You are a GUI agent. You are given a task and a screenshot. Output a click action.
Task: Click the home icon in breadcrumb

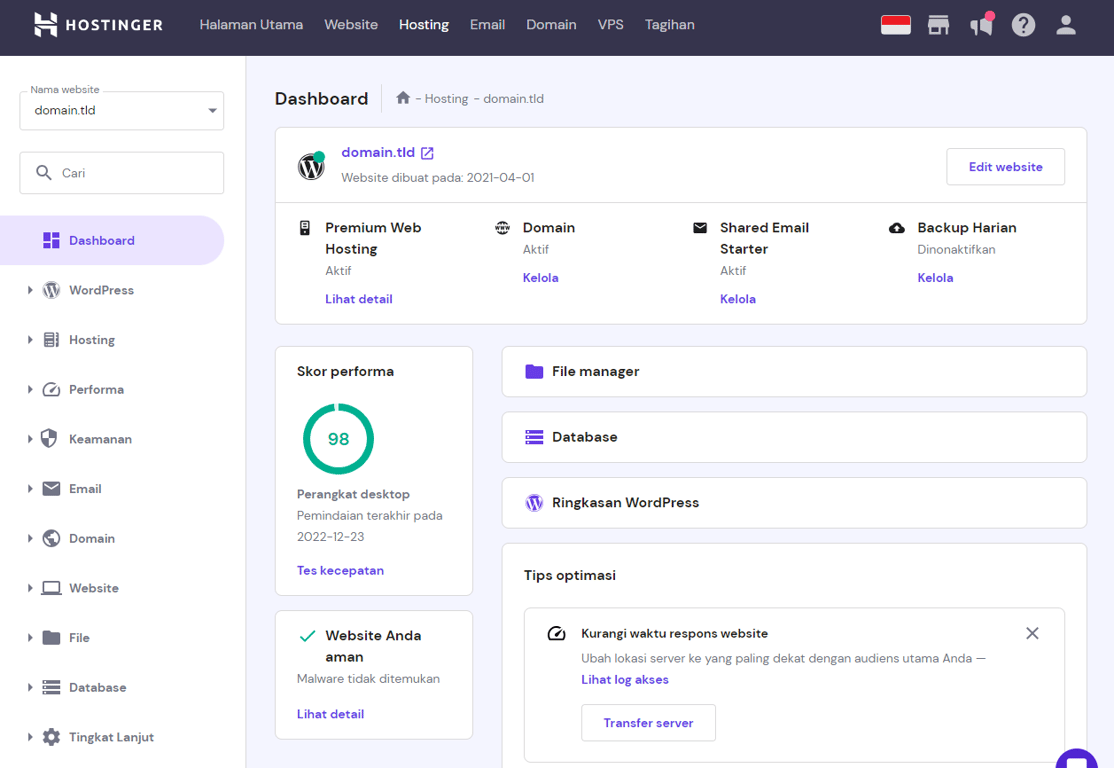click(x=403, y=97)
